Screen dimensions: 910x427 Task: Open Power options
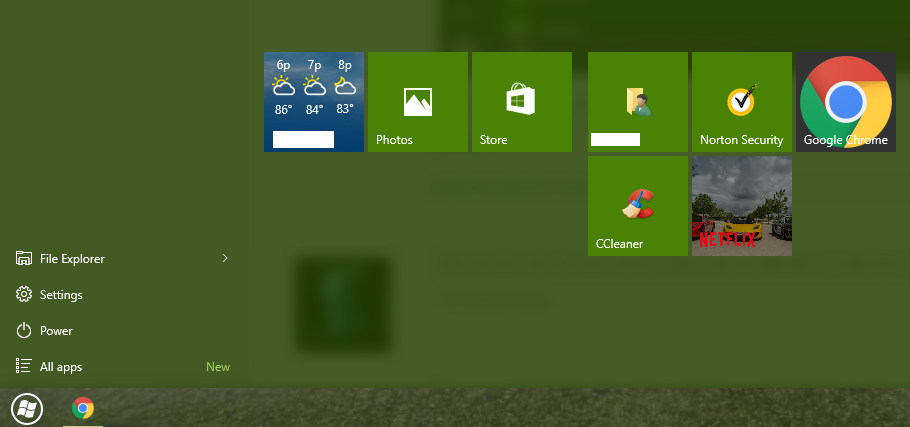pyautogui.click(x=122, y=331)
